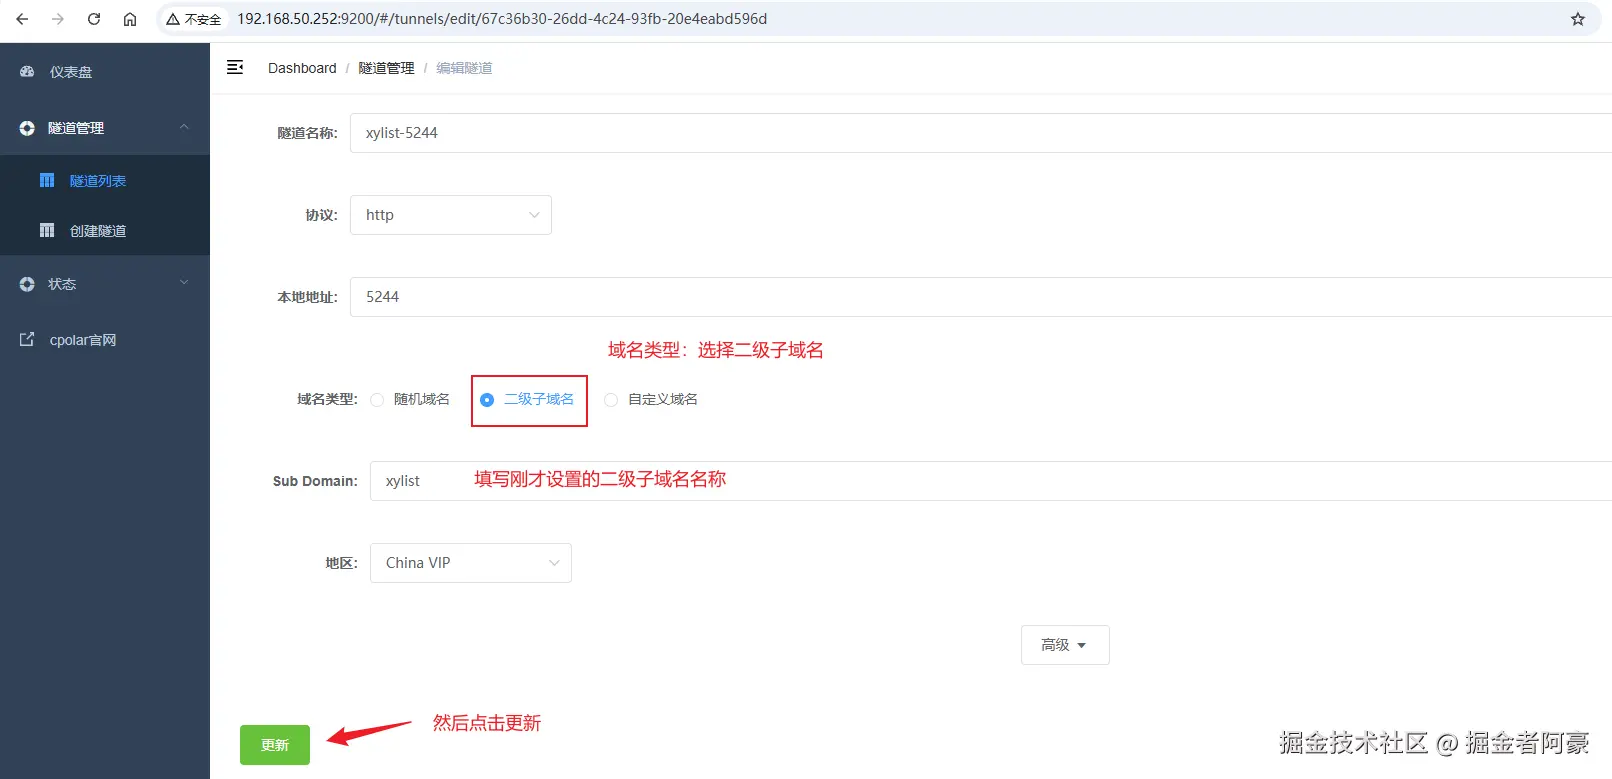Click the Sub Domain input field
Image resolution: width=1612 pixels, height=779 pixels.
click(x=990, y=481)
